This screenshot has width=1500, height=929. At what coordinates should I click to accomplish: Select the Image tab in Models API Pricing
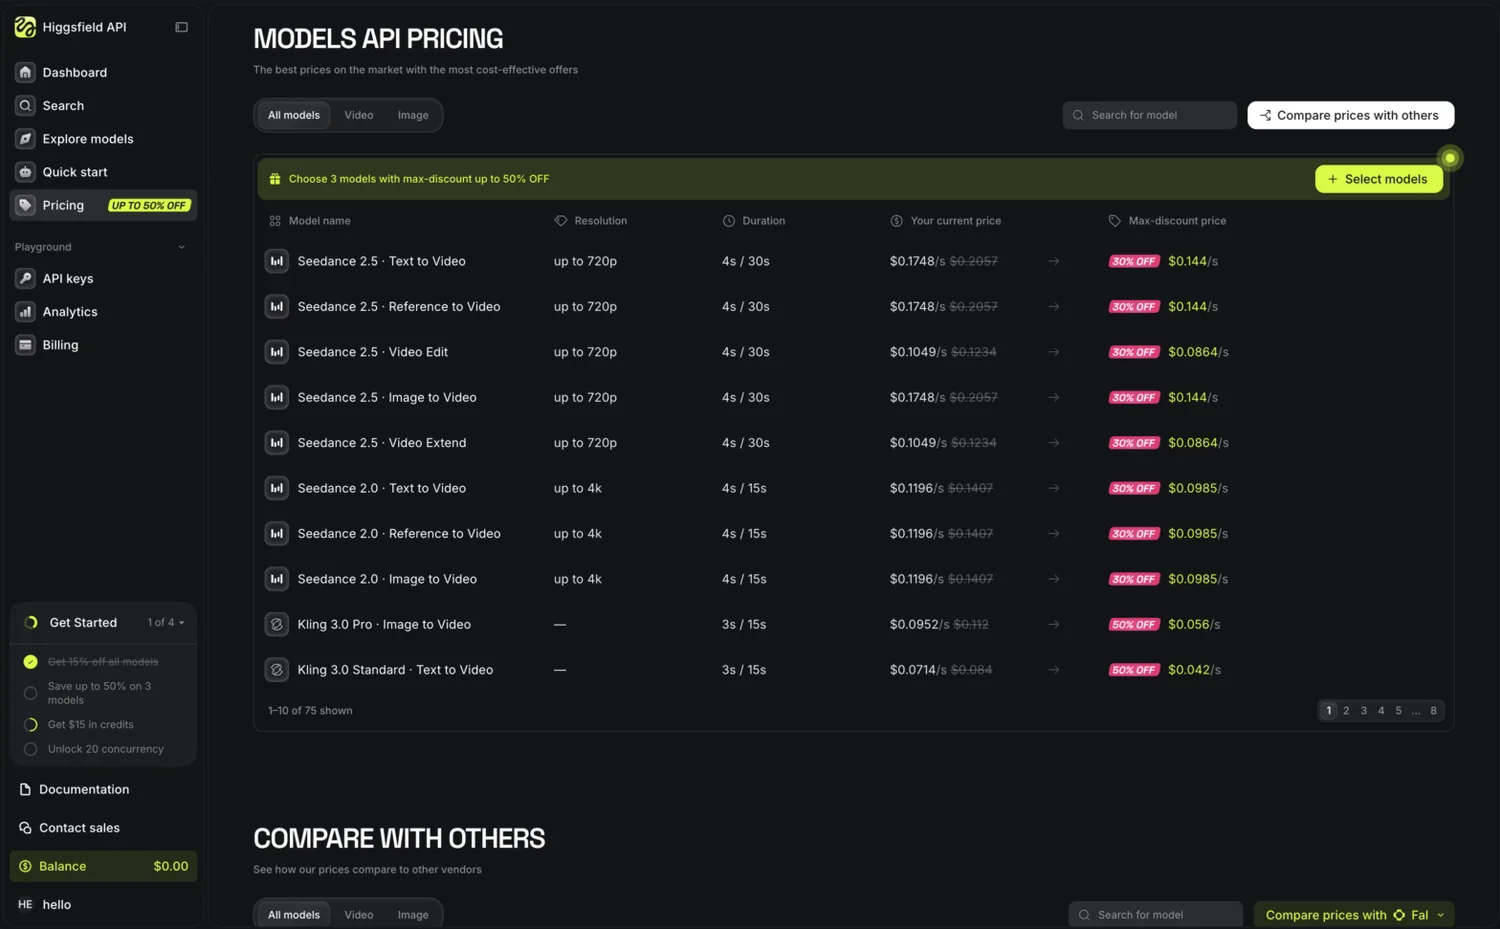(x=413, y=115)
